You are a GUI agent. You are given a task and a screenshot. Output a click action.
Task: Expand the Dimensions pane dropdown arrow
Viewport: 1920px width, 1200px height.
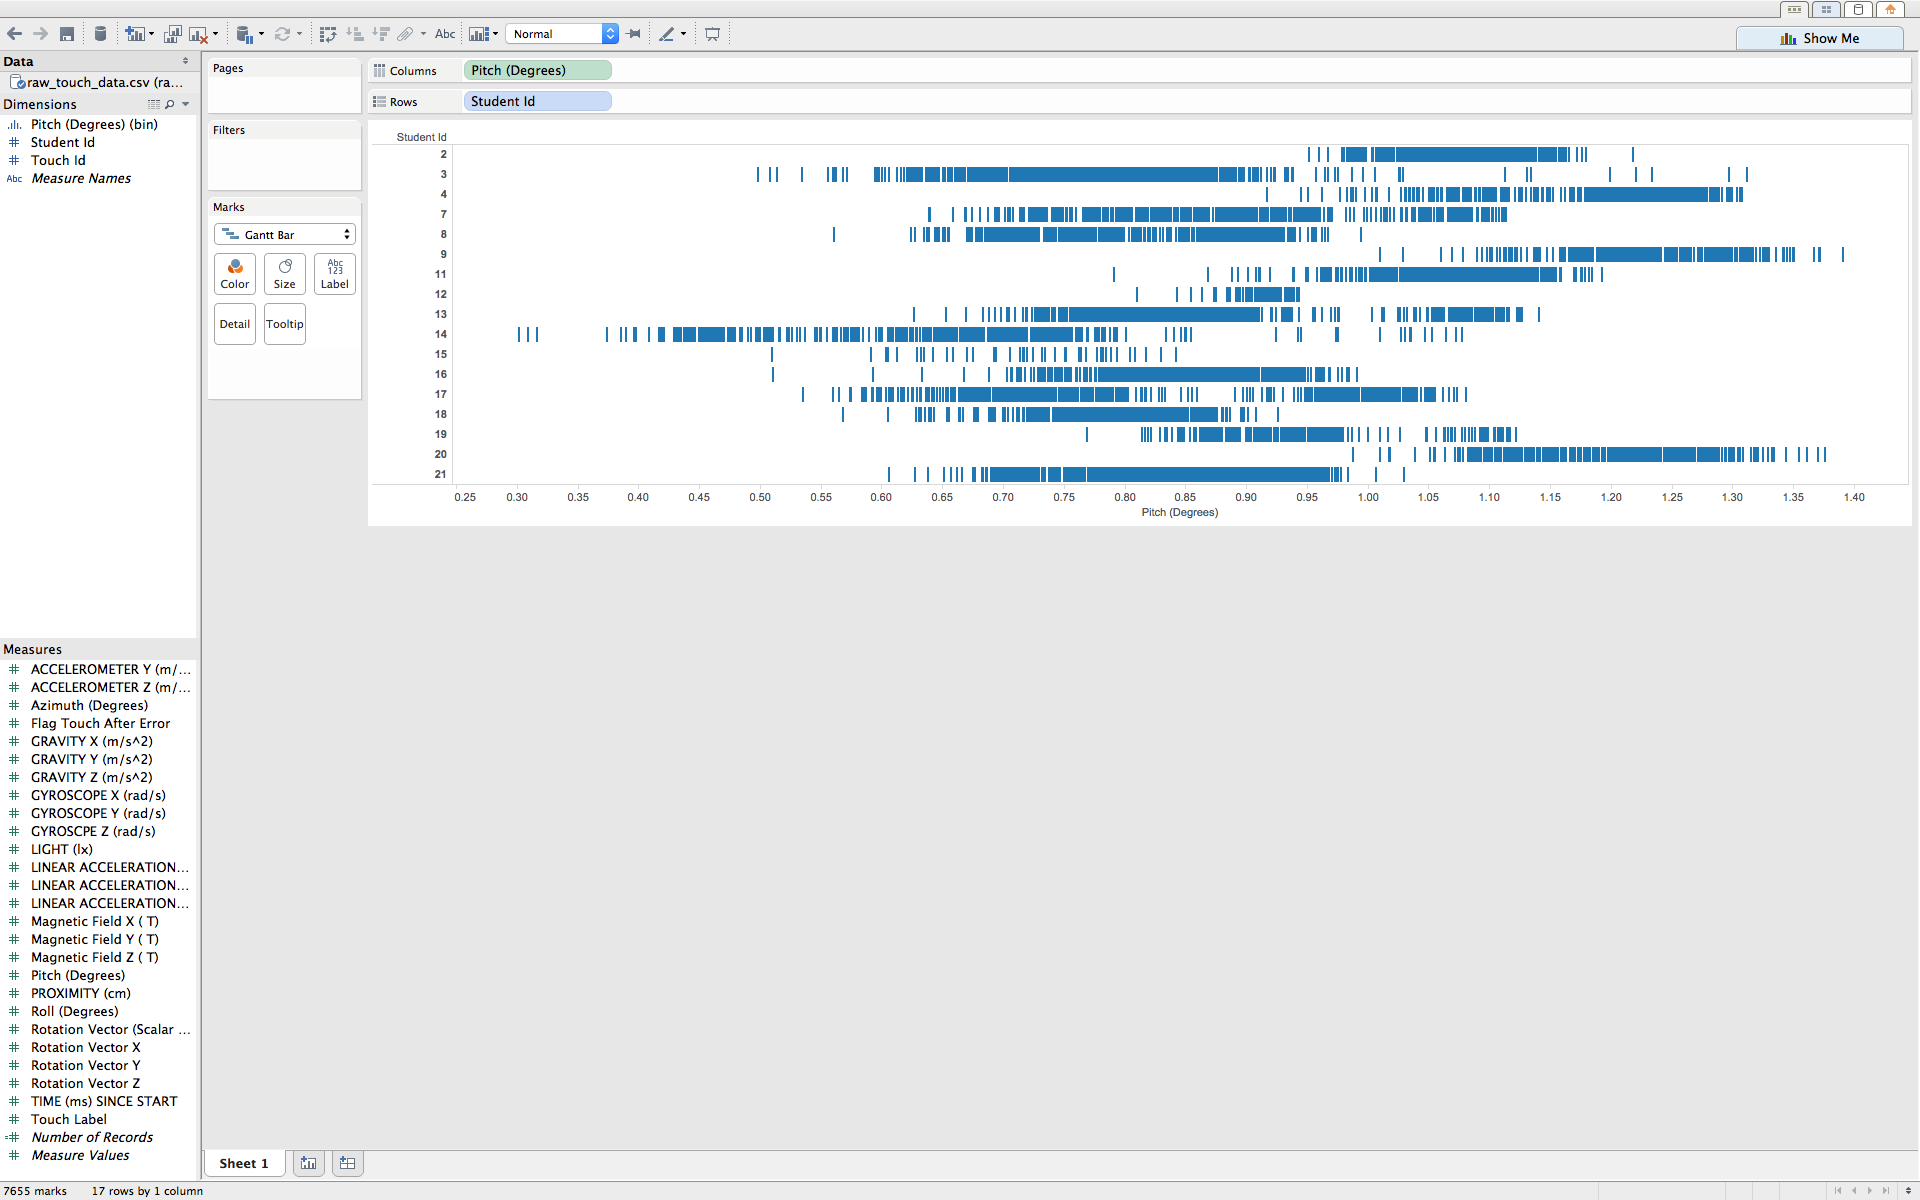pos(186,104)
